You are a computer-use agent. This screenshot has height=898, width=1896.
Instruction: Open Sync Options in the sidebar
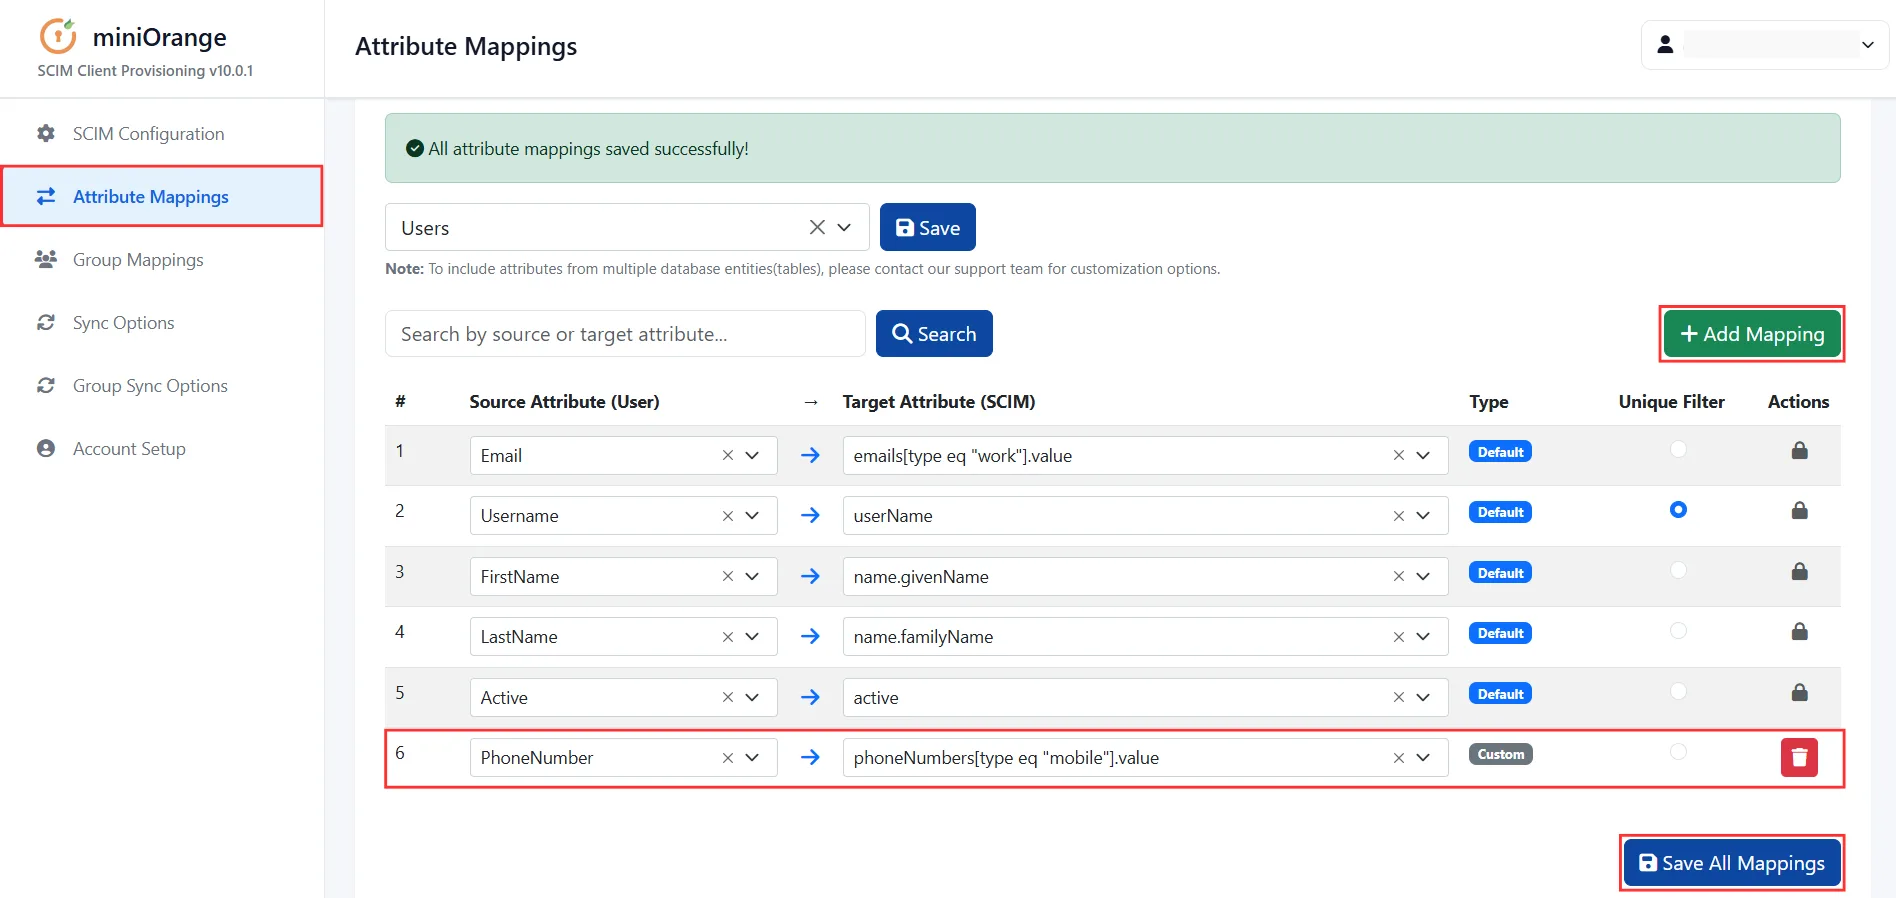pyautogui.click(x=162, y=322)
